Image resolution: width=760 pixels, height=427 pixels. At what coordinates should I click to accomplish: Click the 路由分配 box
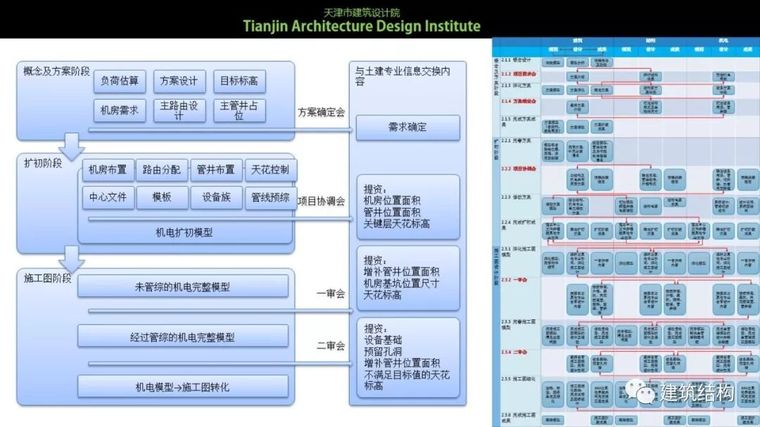point(162,170)
